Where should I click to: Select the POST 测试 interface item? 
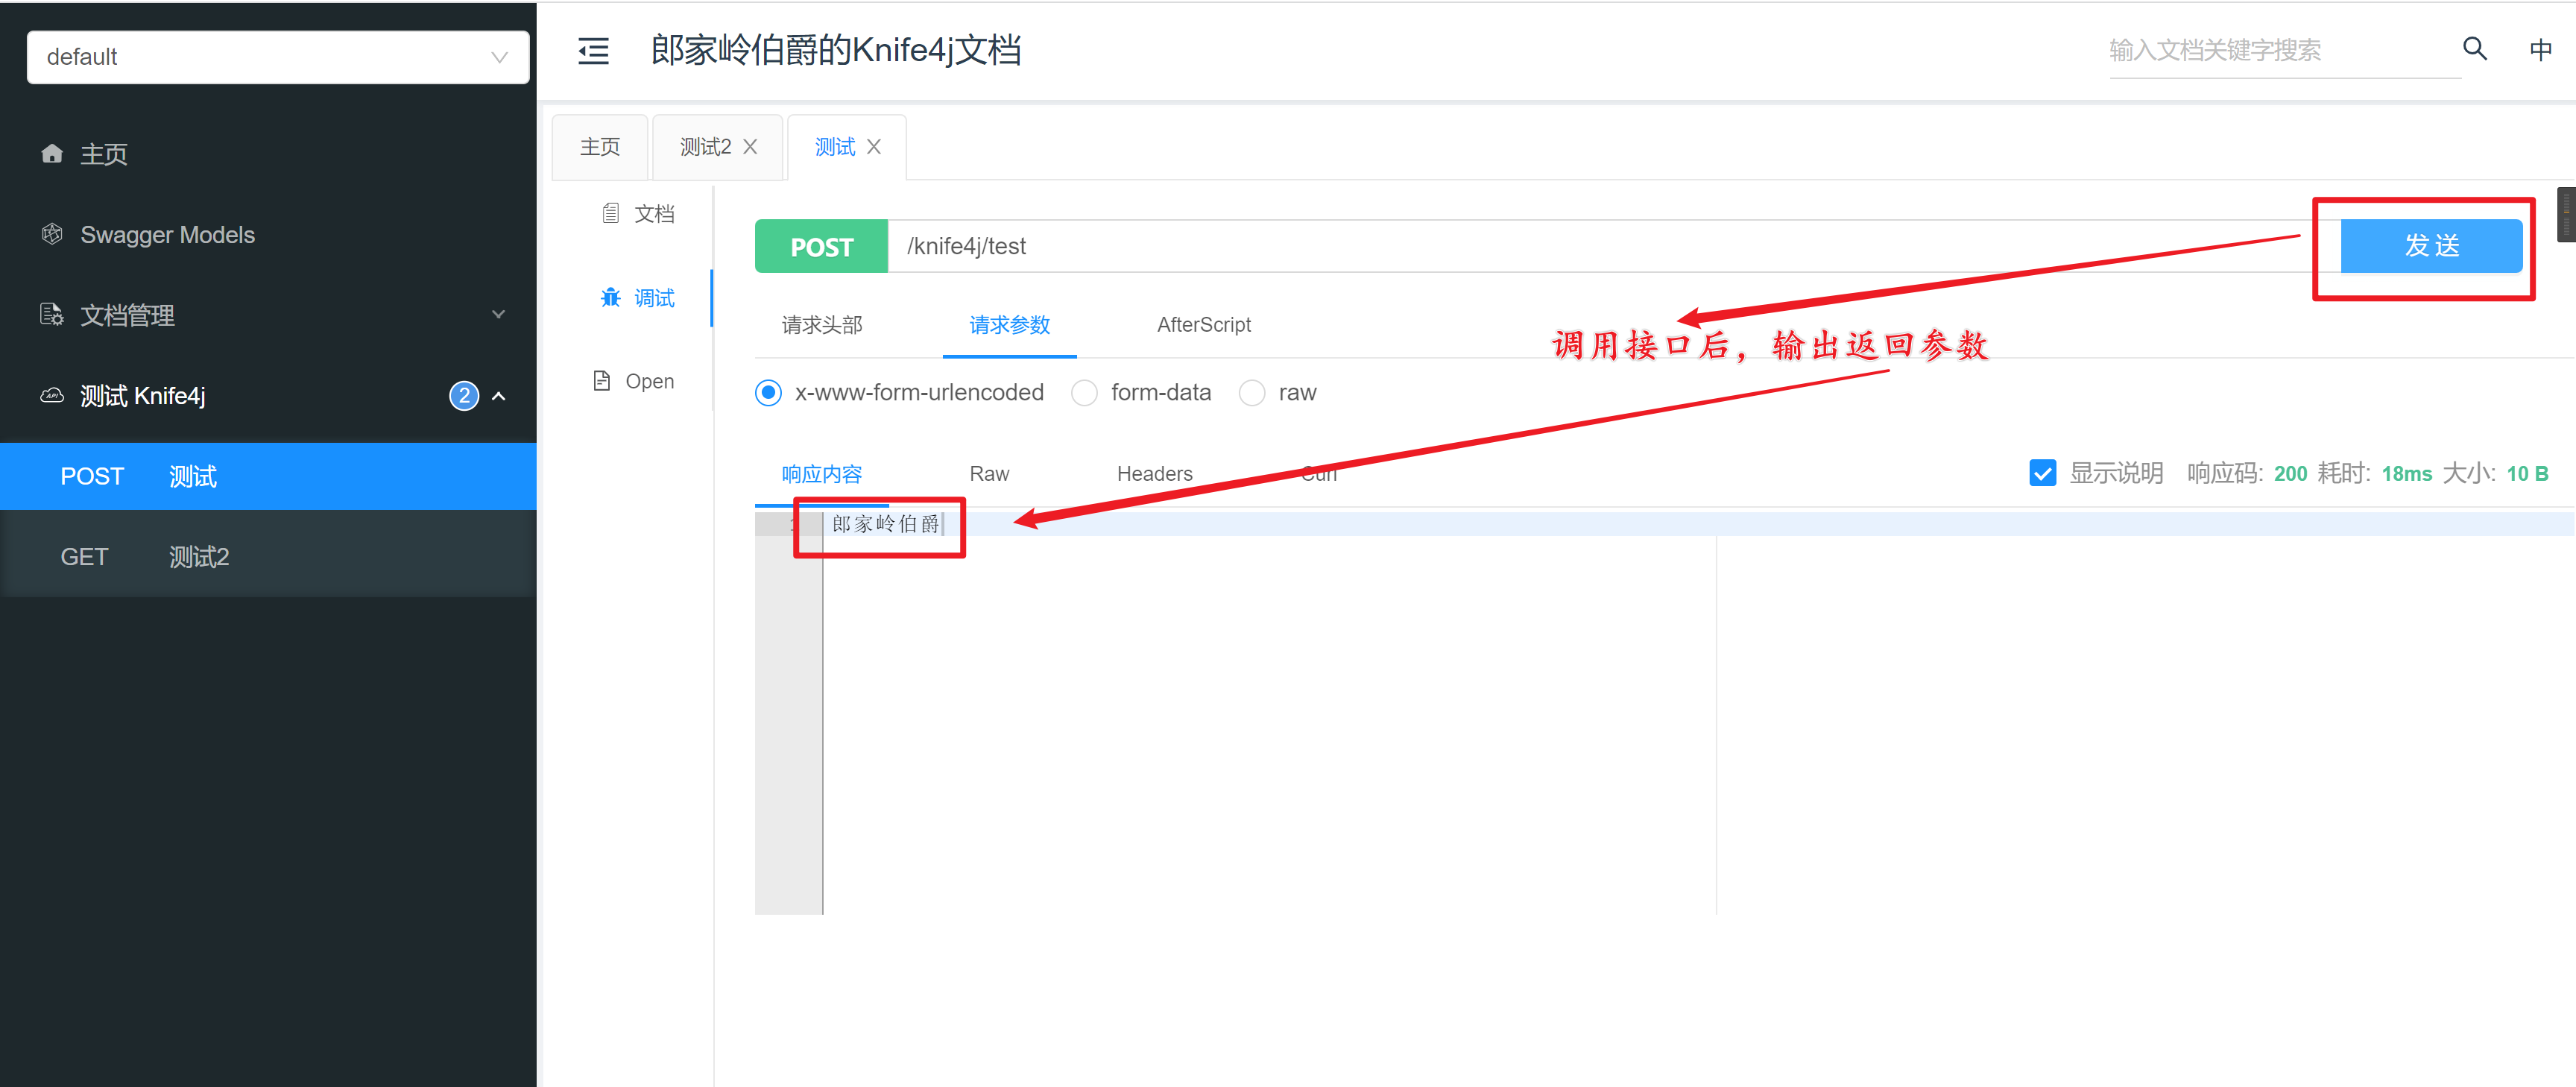tap(268, 476)
